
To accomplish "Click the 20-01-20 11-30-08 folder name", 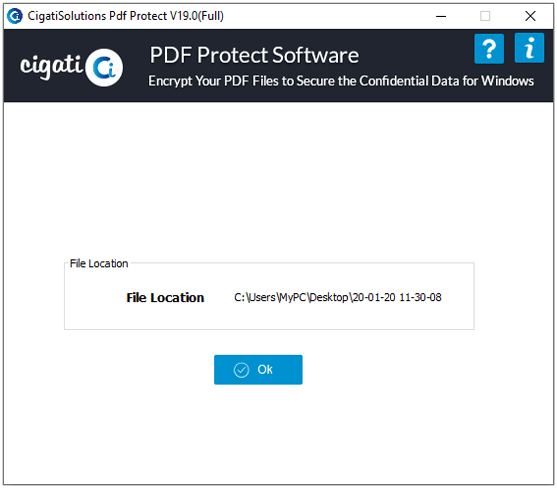I will tap(397, 297).
